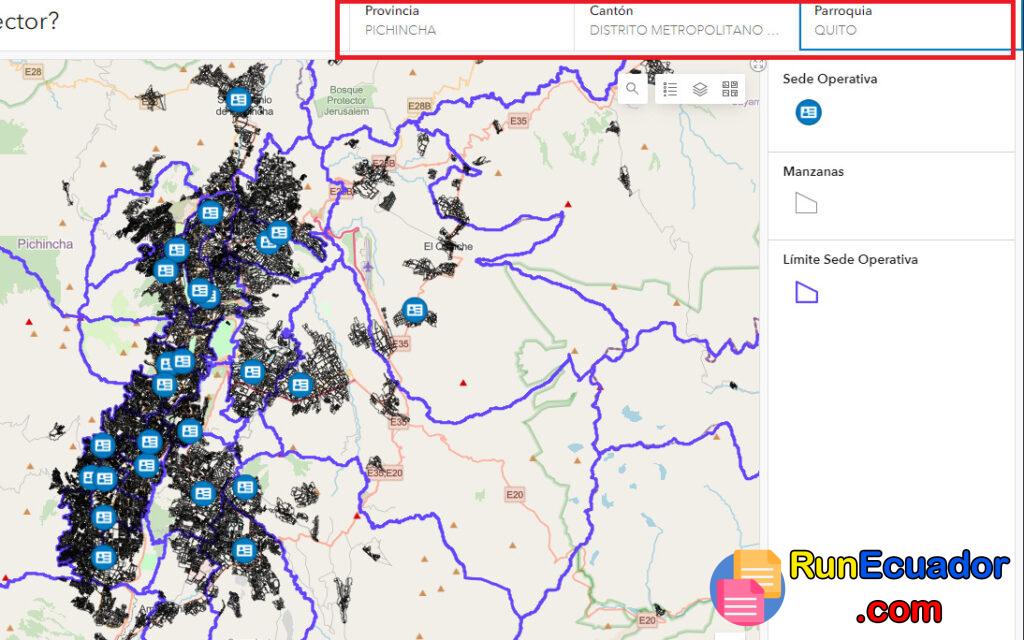This screenshot has height=640, width=1024.
Task: Click the Sede Operativa legend symbol
Action: [x=808, y=113]
